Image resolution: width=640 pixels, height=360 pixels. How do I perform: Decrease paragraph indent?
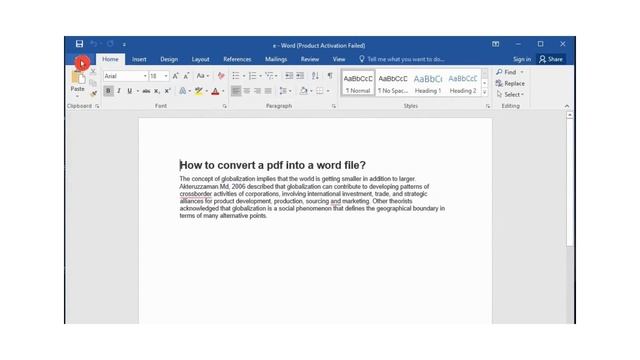click(289, 76)
